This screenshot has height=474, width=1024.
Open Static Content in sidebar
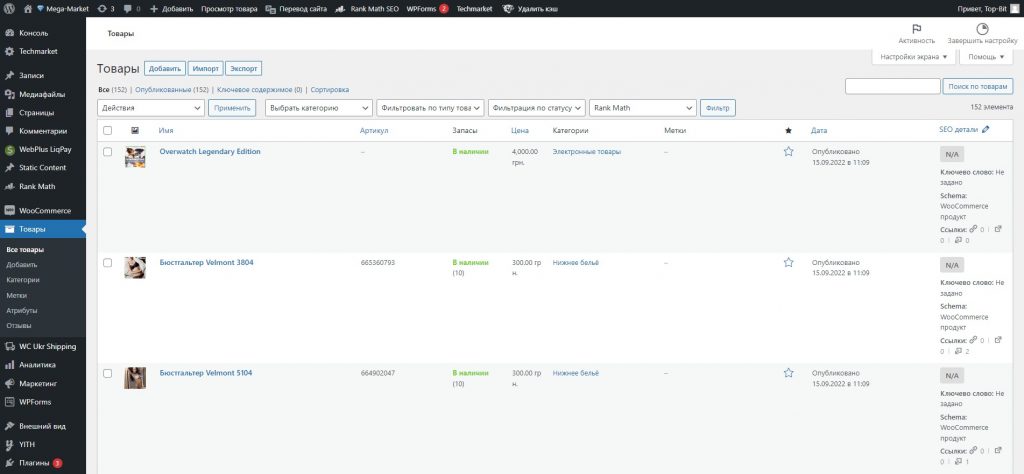43,167
